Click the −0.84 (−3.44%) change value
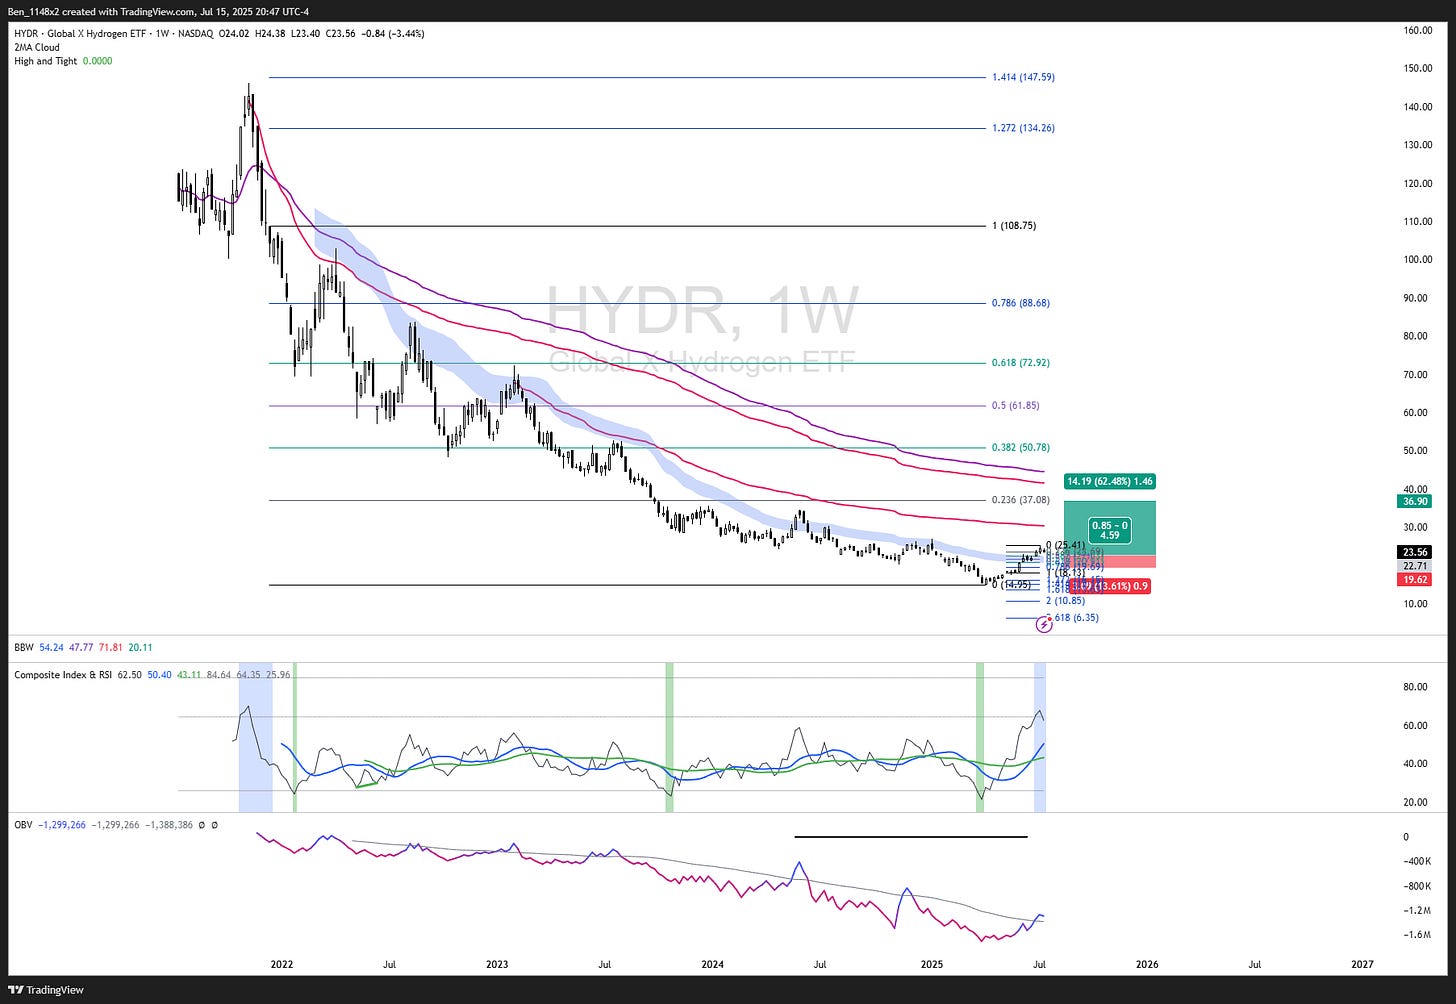1456x1004 pixels. 391,33
